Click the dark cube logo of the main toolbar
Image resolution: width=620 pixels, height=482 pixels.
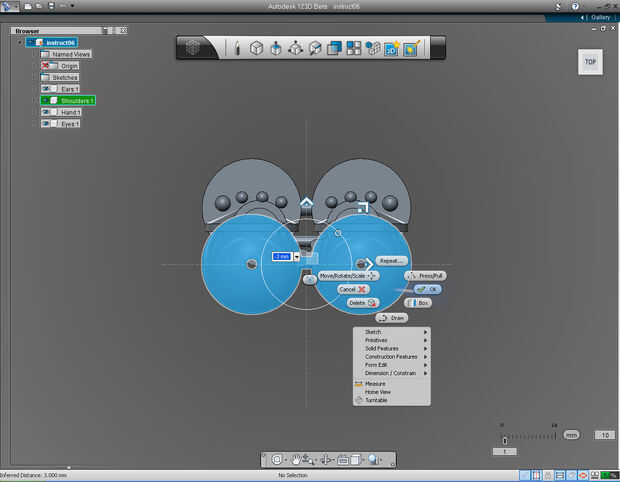click(193, 48)
